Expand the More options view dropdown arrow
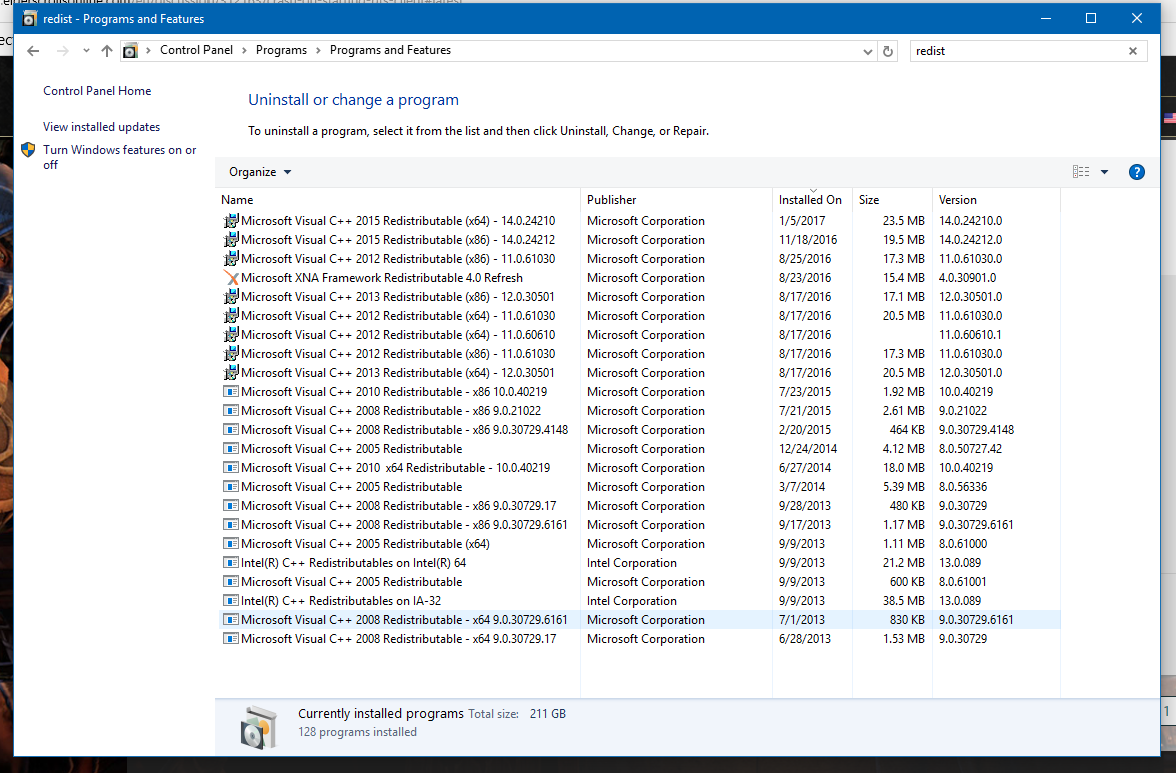Image resolution: width=1176 pixels, height=773 pixels. tap(1104, 172)
